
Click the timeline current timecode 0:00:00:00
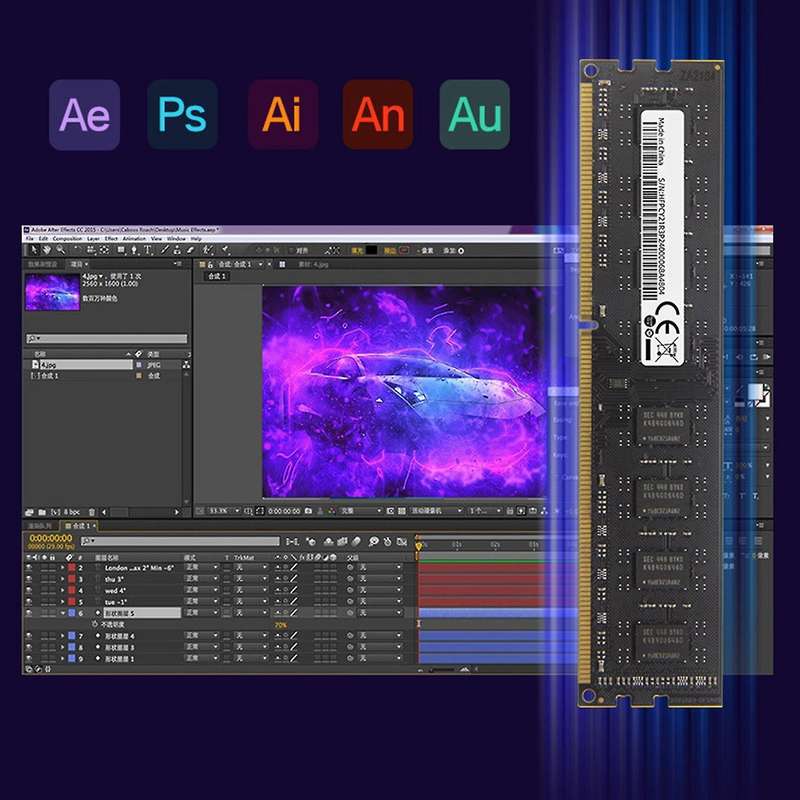[51, 538]
